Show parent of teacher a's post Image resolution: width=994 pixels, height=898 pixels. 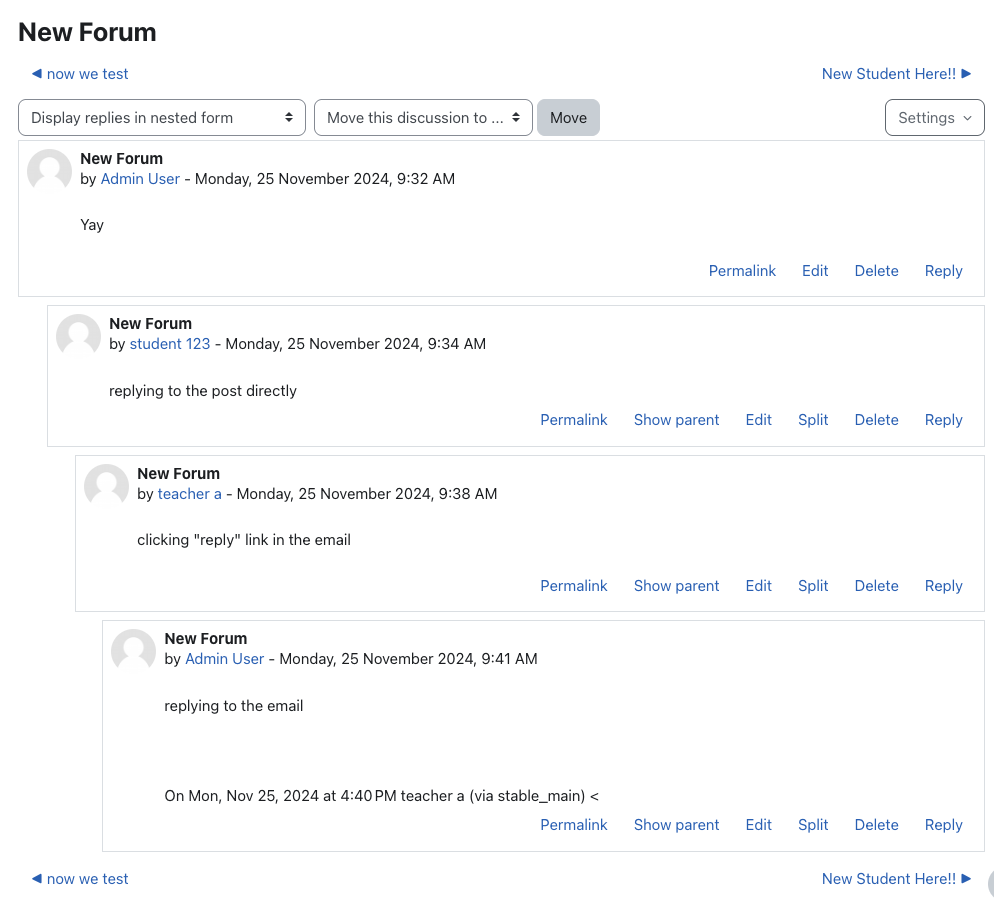[x=676, y=586]
